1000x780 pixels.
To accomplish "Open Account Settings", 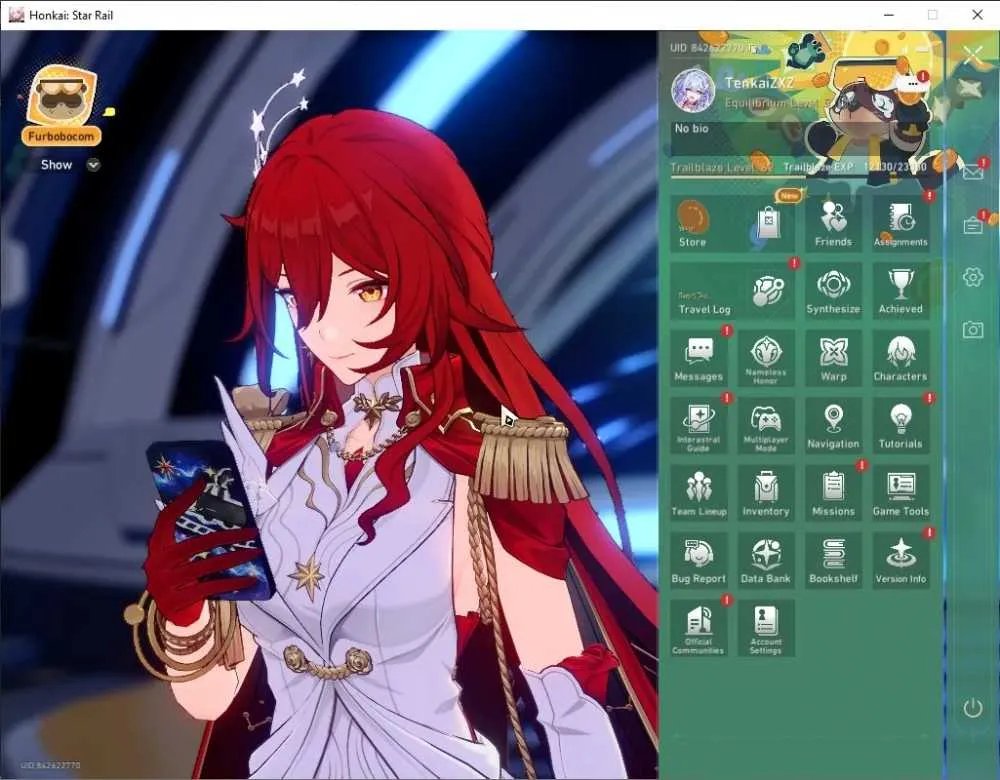I will 766,629.
